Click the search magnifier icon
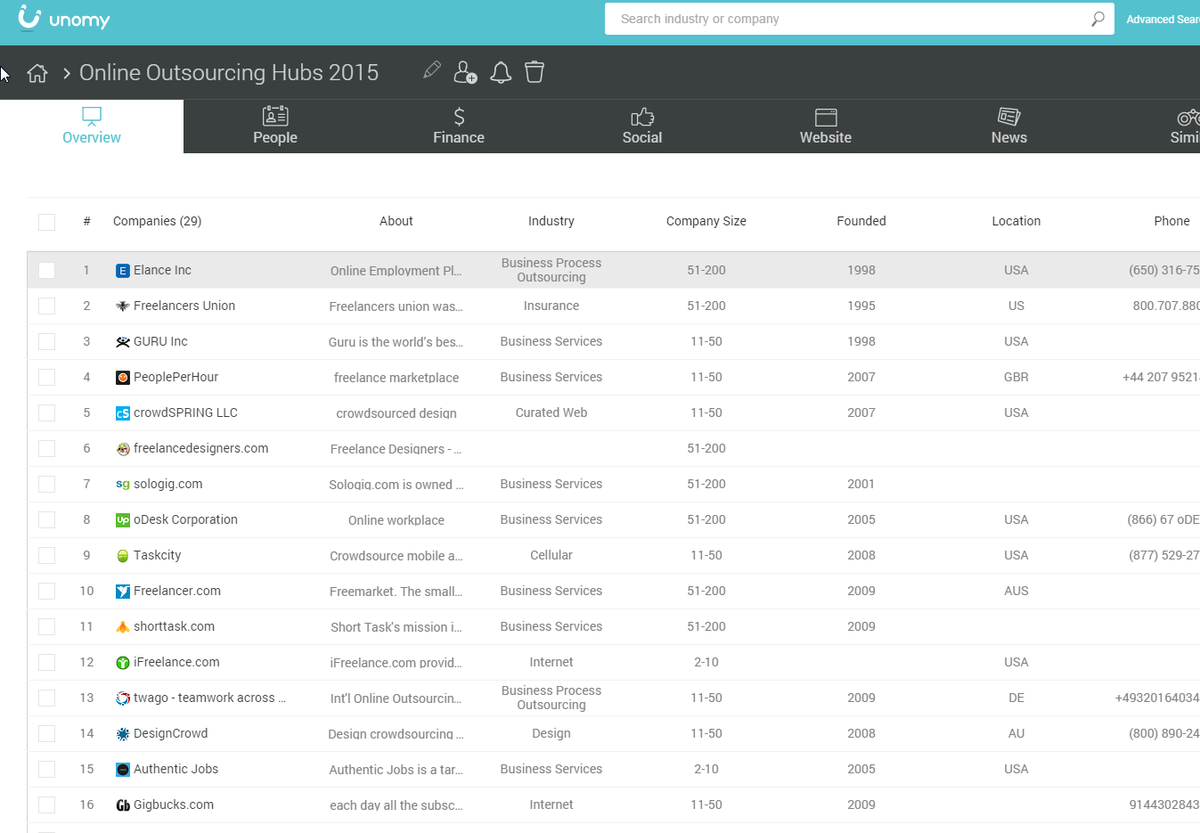The width and height of the screenshot is (1200, 833). point(1098,19)
